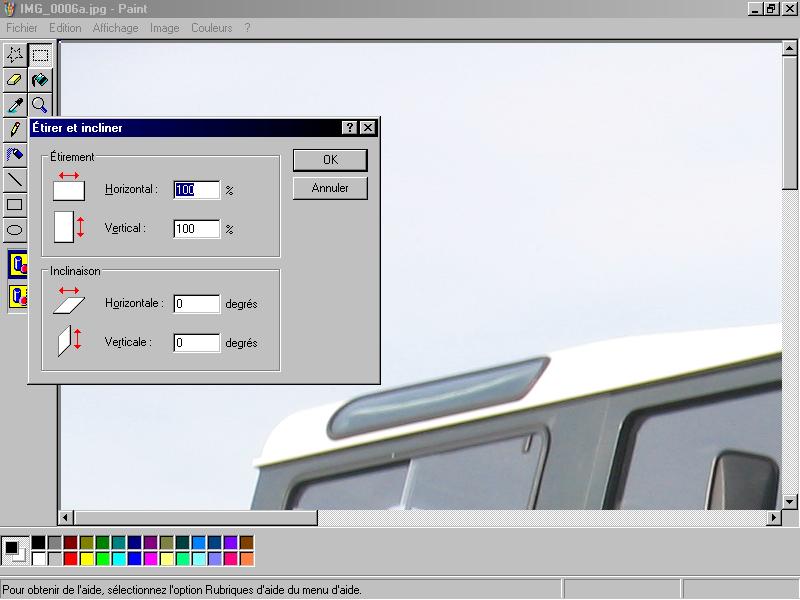
Task: Select the Free-form select tool
Action: (15, 55)
